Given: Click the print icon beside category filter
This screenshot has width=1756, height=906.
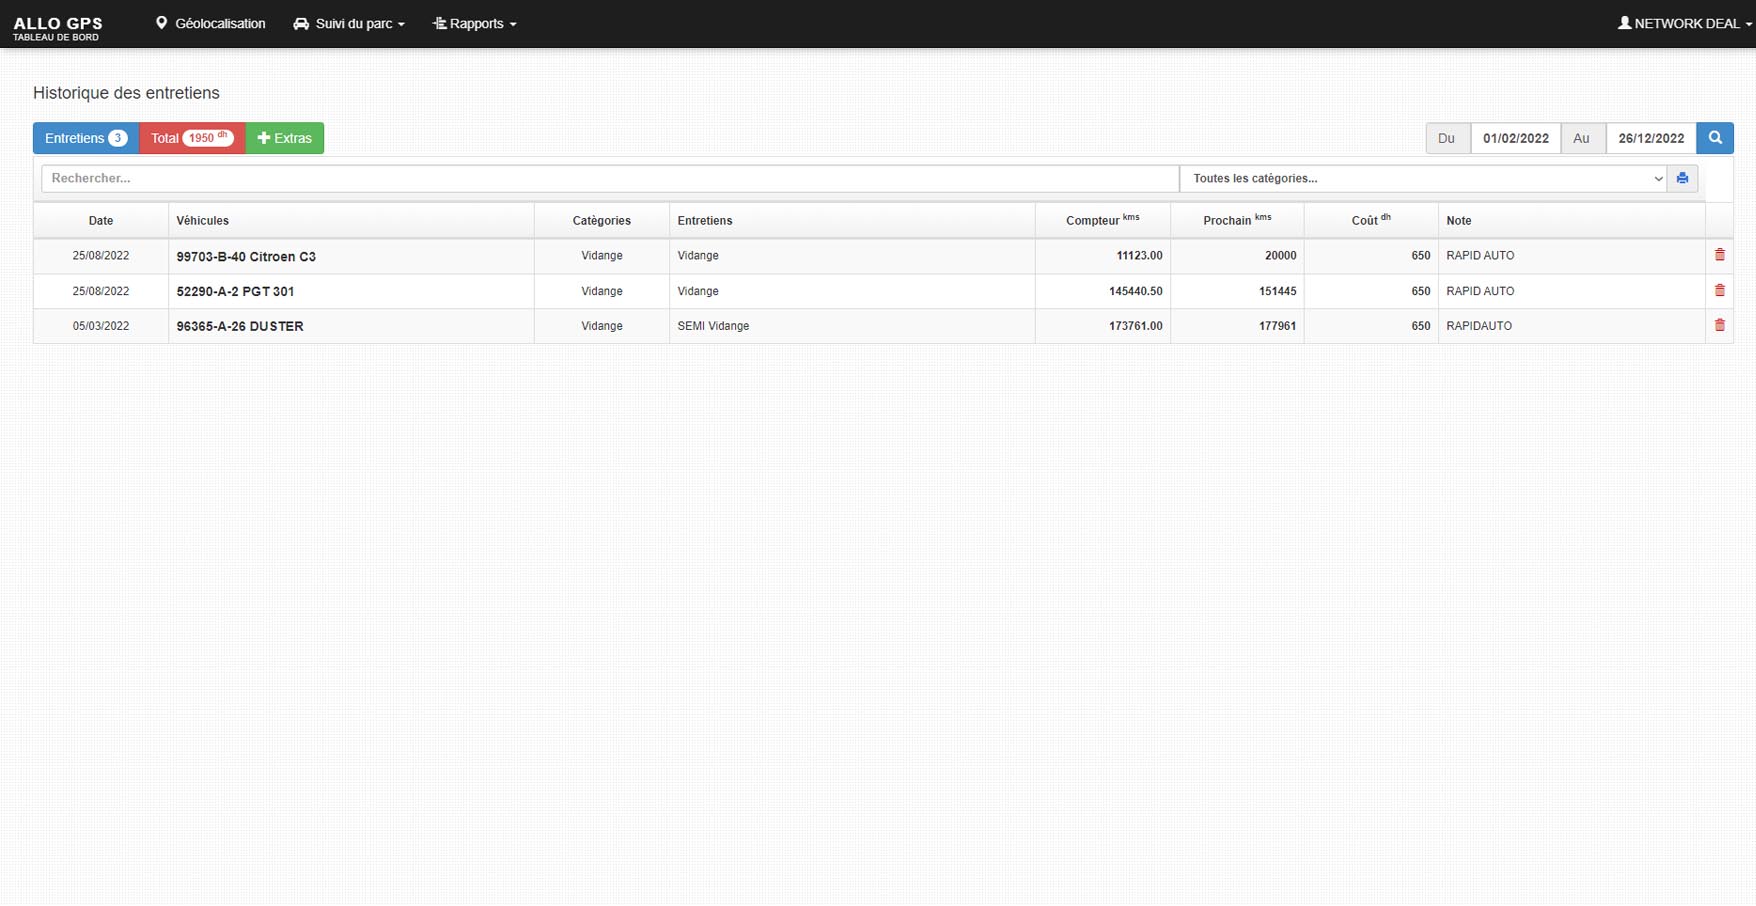Looking at the screenshot, I should coord(1682,178).
